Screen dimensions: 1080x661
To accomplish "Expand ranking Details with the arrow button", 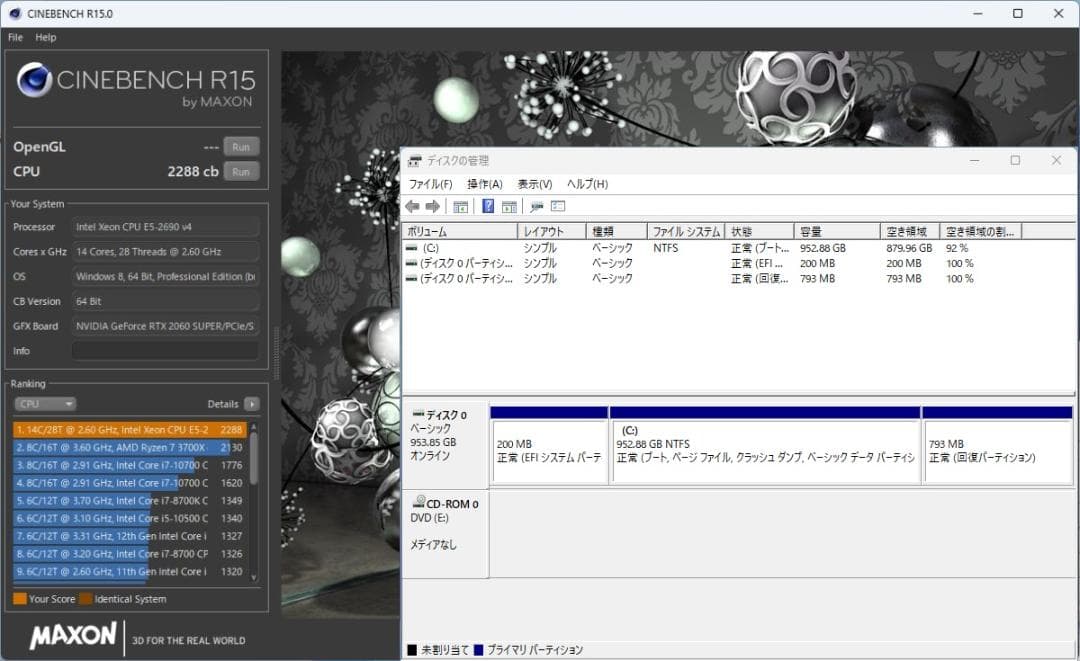I will click(x=252, y=403).
